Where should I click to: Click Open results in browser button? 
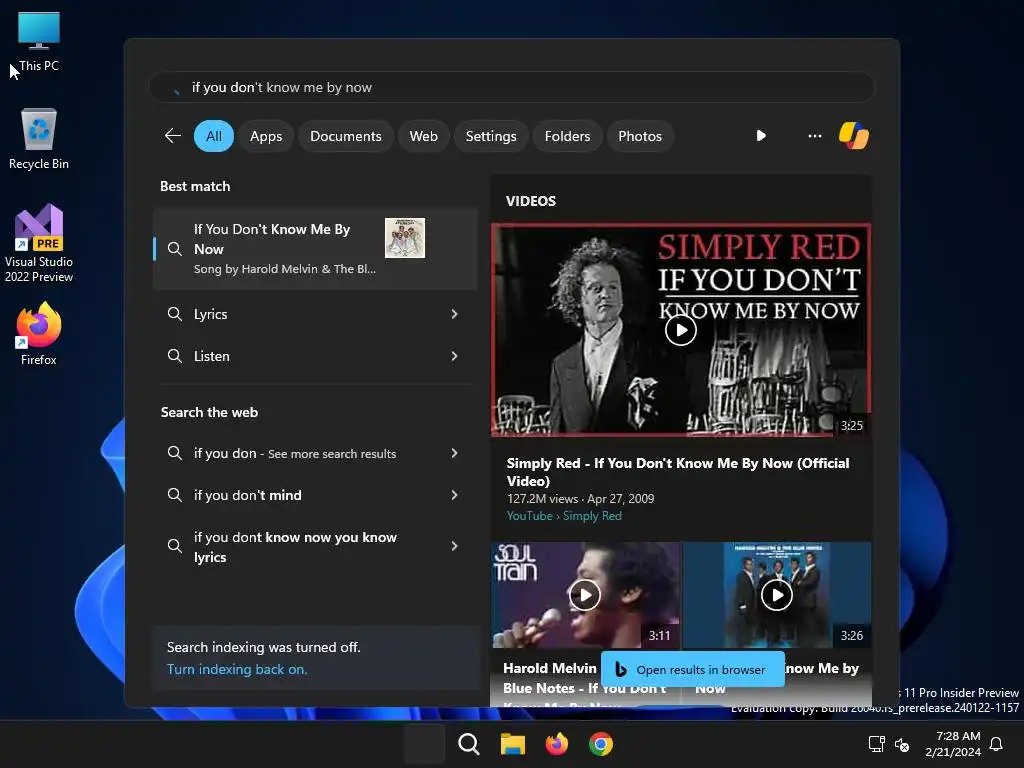point(692,669)
